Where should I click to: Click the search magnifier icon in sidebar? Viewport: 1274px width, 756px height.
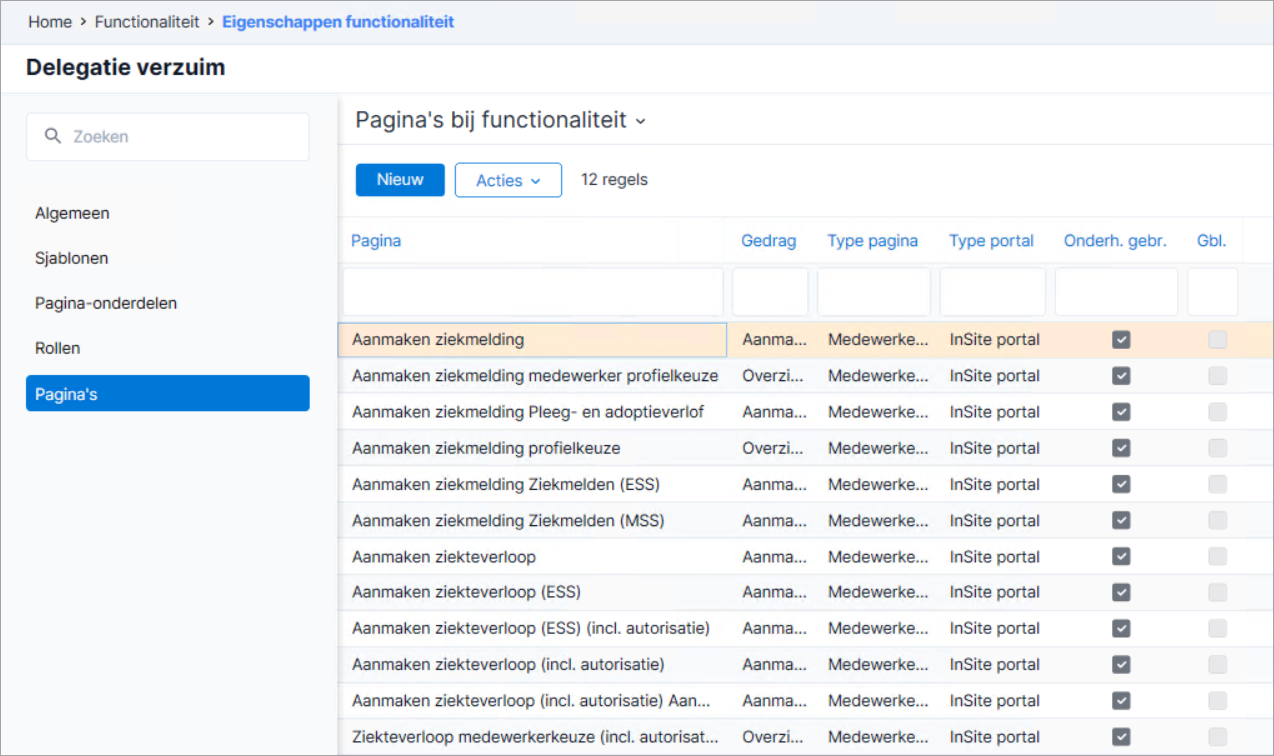(x=53, y=136)
